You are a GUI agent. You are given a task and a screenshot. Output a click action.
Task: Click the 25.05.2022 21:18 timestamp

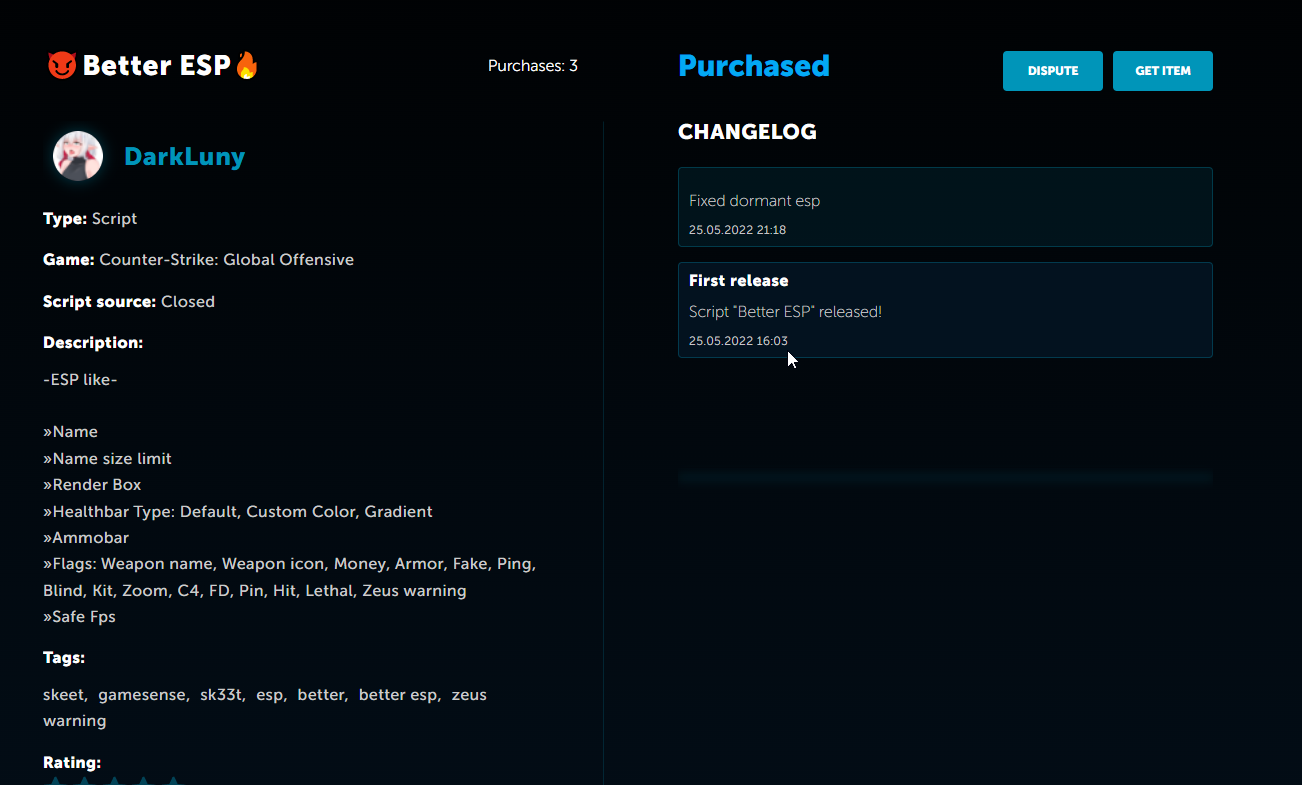click(x=737, y=230)
